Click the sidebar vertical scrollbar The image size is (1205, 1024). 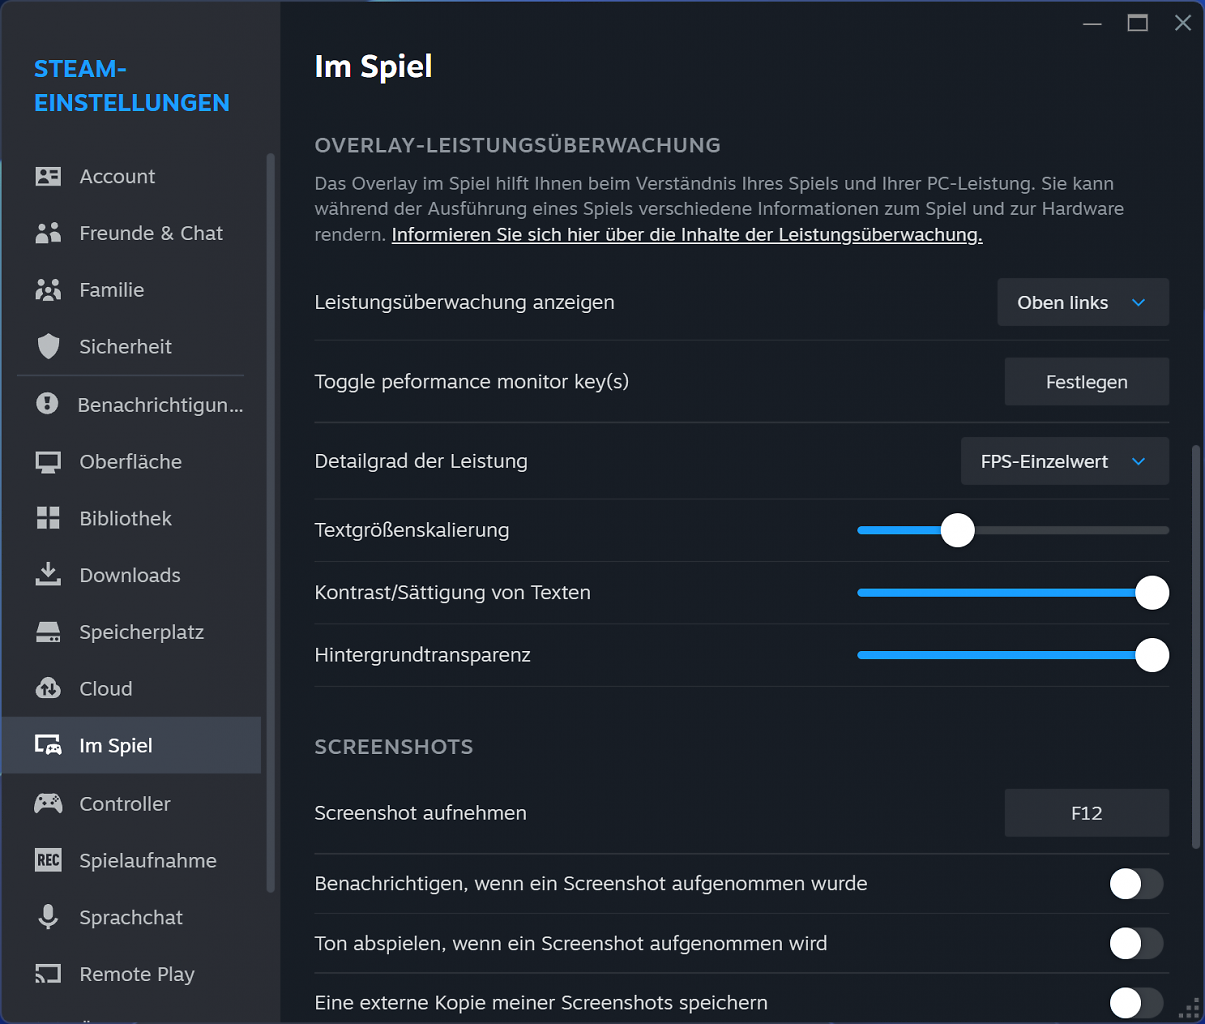[x=270, y=522]
